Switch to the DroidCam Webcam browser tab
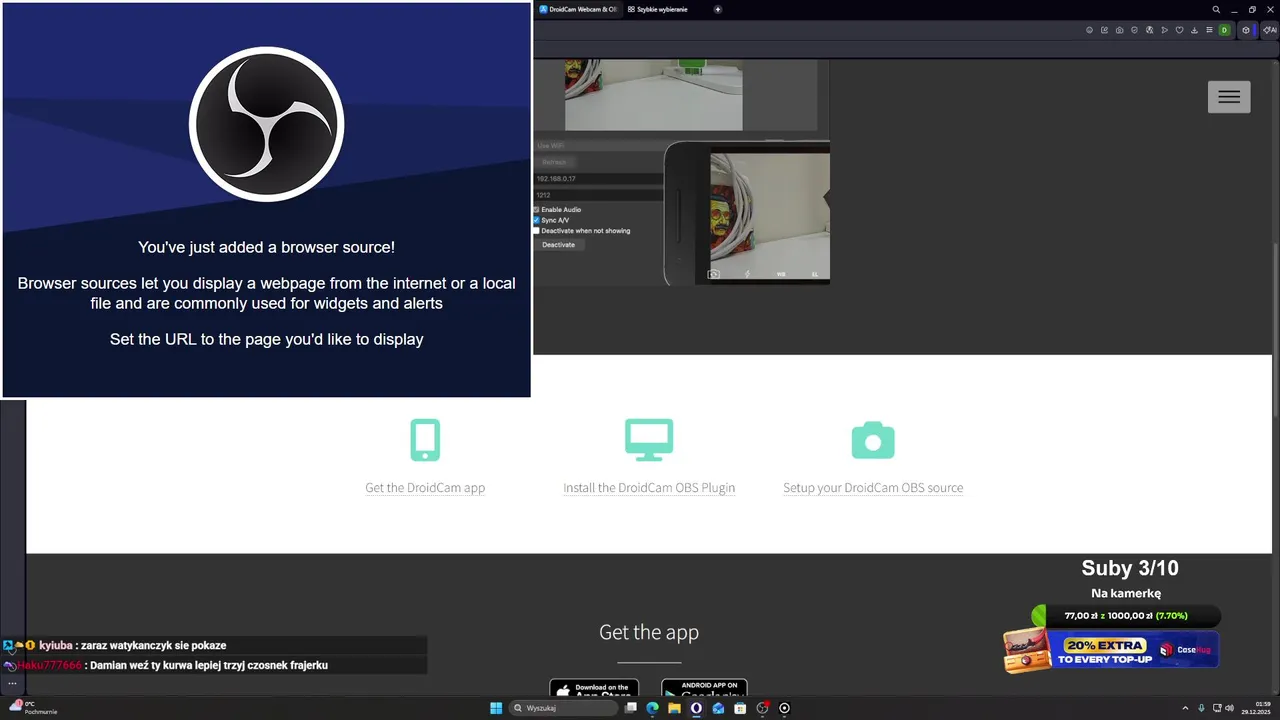This screenshot has height=720, width=1280. (578, 9)
